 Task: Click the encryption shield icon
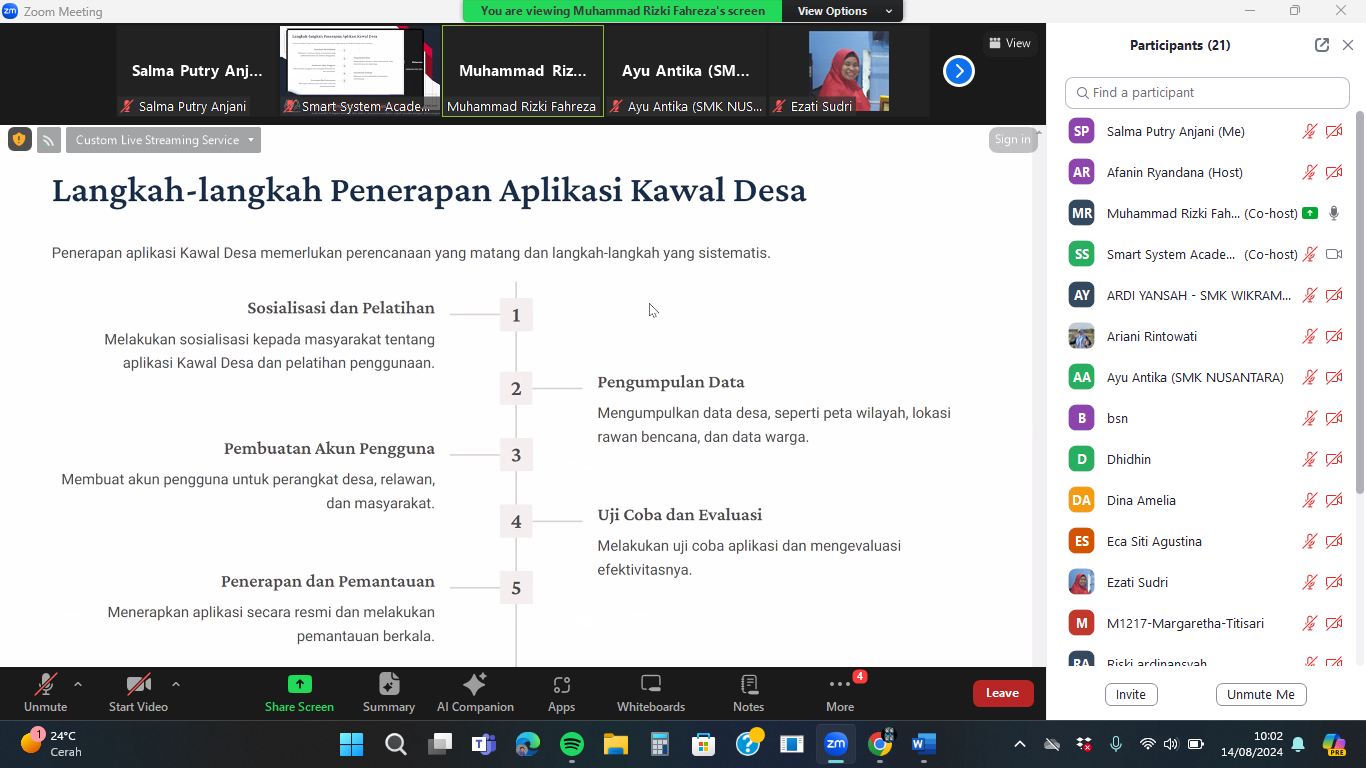tap(20, 140)
